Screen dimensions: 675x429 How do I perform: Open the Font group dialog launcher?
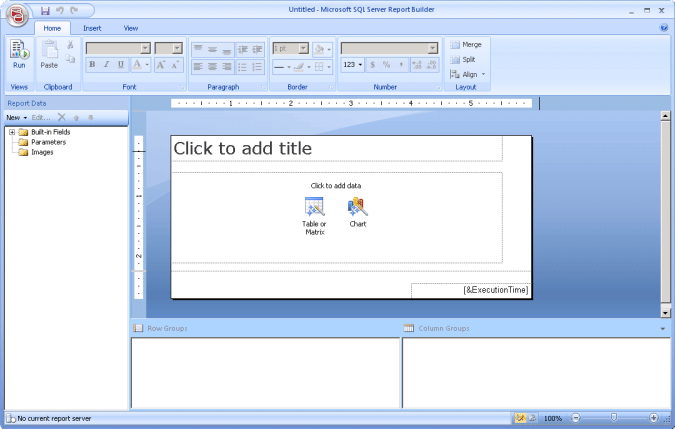point(183,87)
